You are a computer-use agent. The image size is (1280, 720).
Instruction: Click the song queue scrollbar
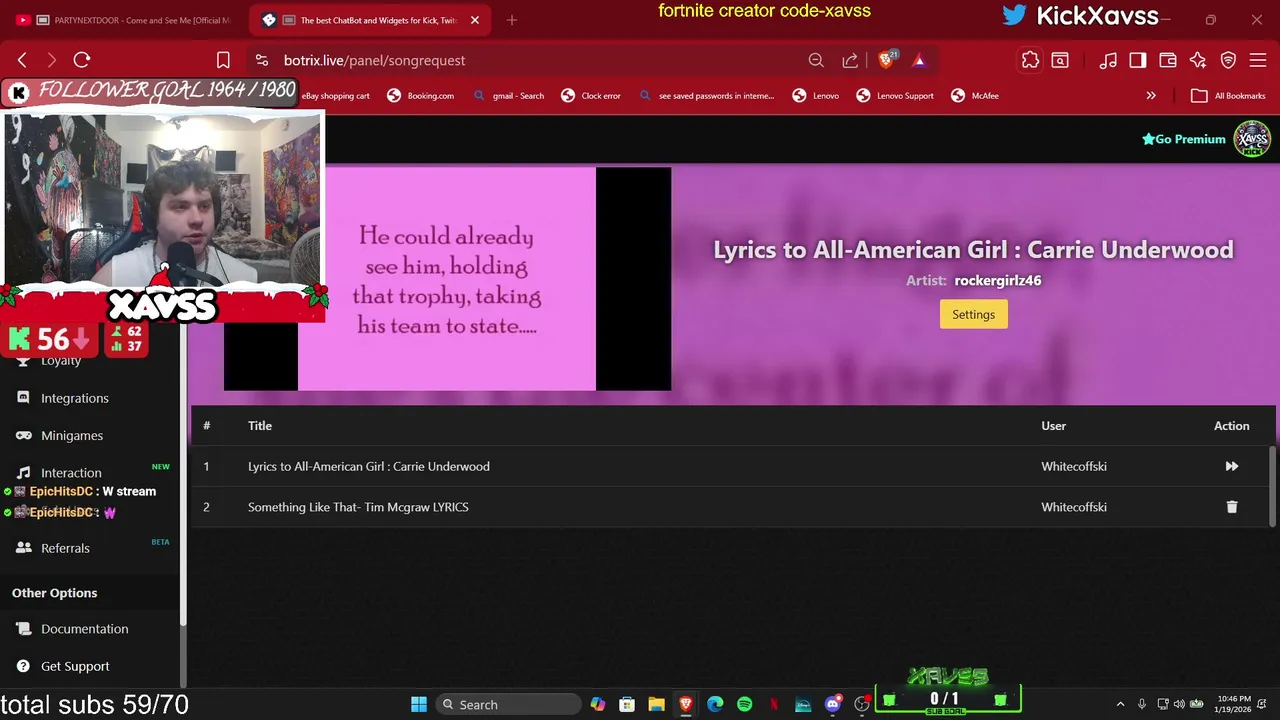pos(1273,485)
